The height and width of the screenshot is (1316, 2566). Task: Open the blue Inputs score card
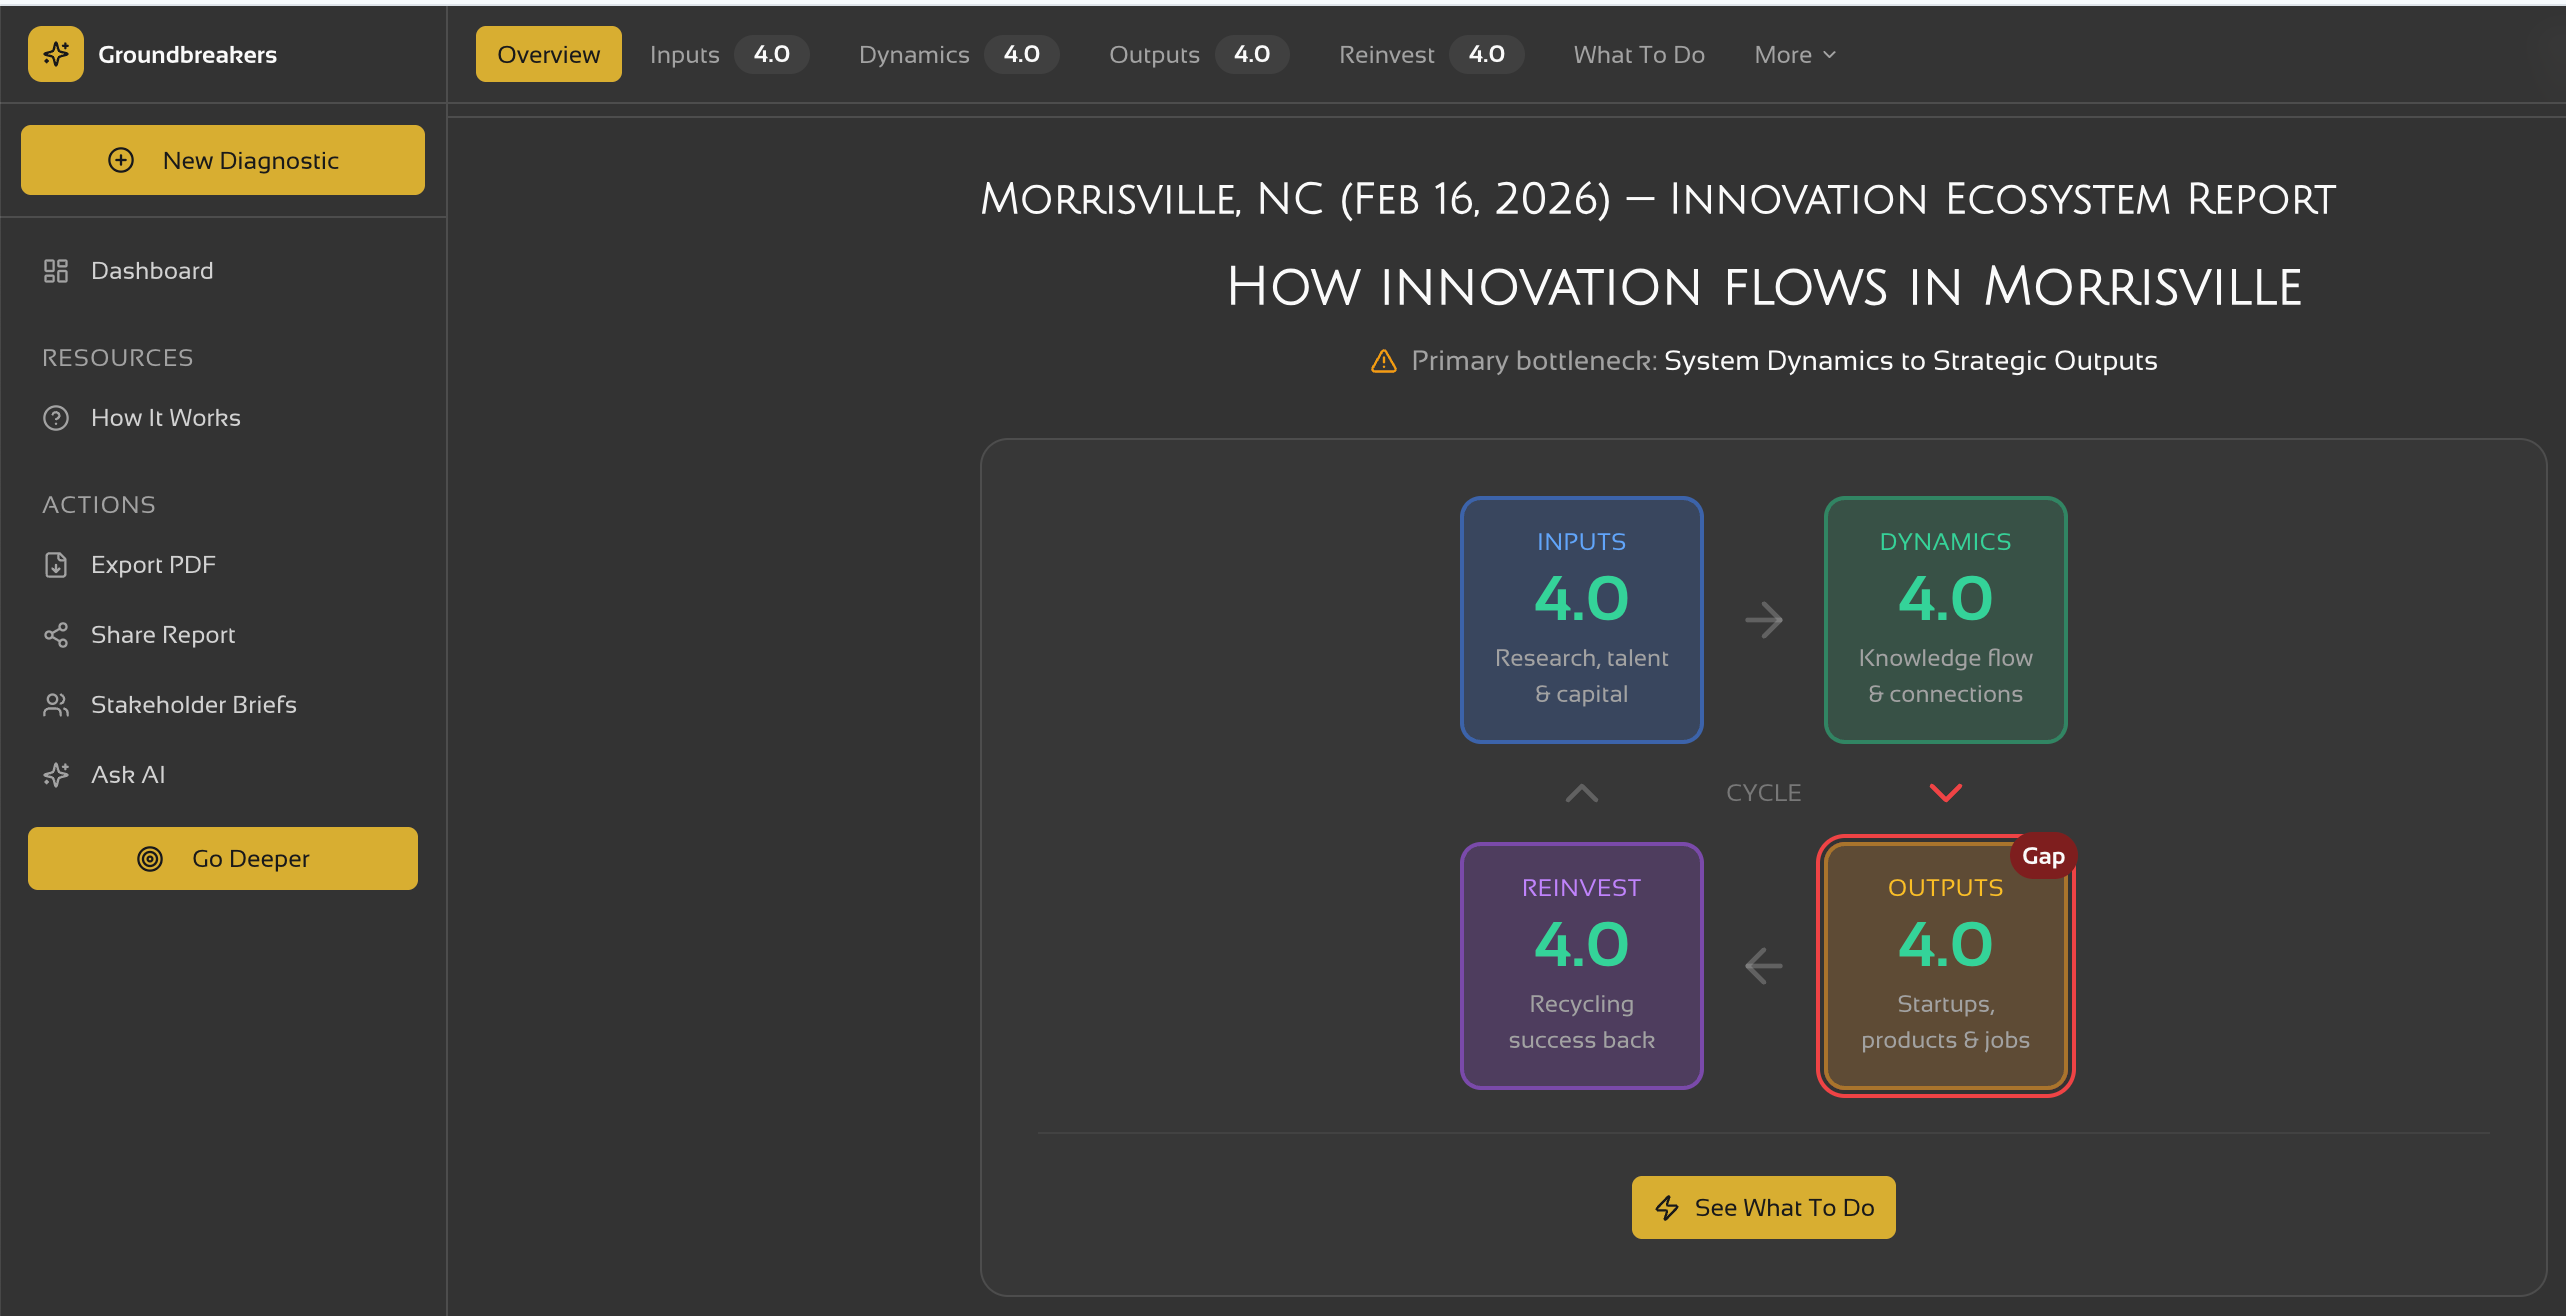(x=1581, y=620)
